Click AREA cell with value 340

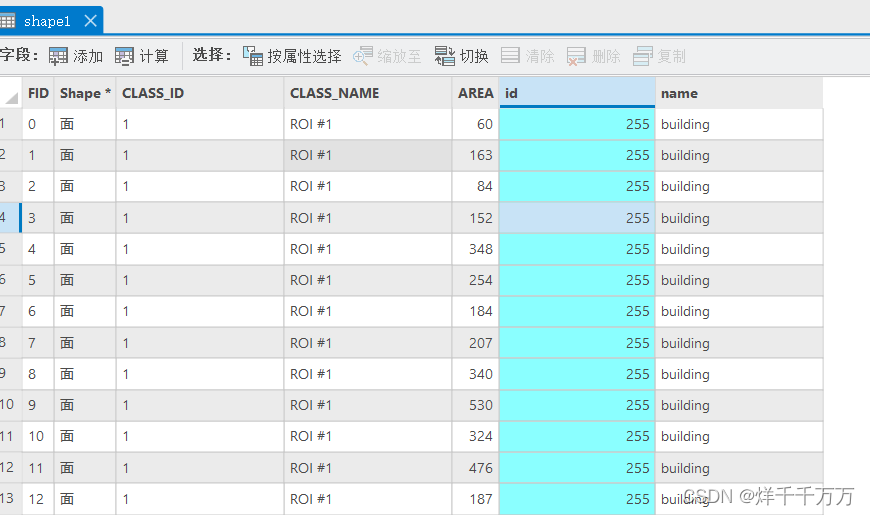476,374
